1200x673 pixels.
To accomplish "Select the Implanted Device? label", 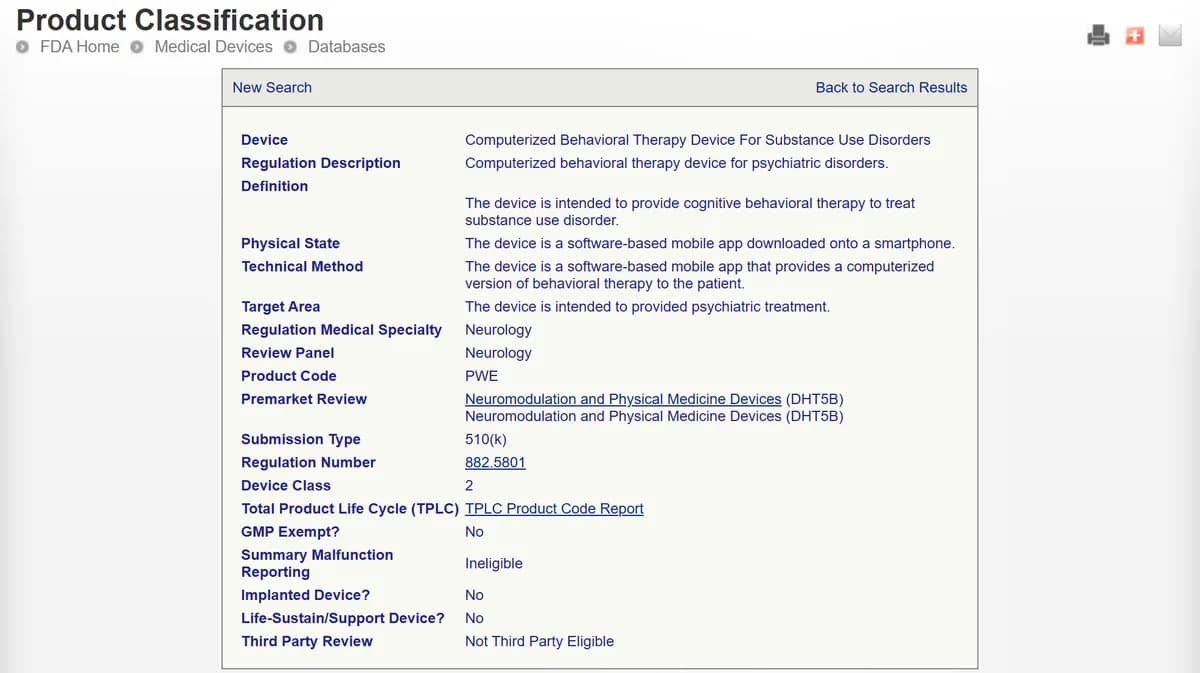I will click(x=305, y=595).
